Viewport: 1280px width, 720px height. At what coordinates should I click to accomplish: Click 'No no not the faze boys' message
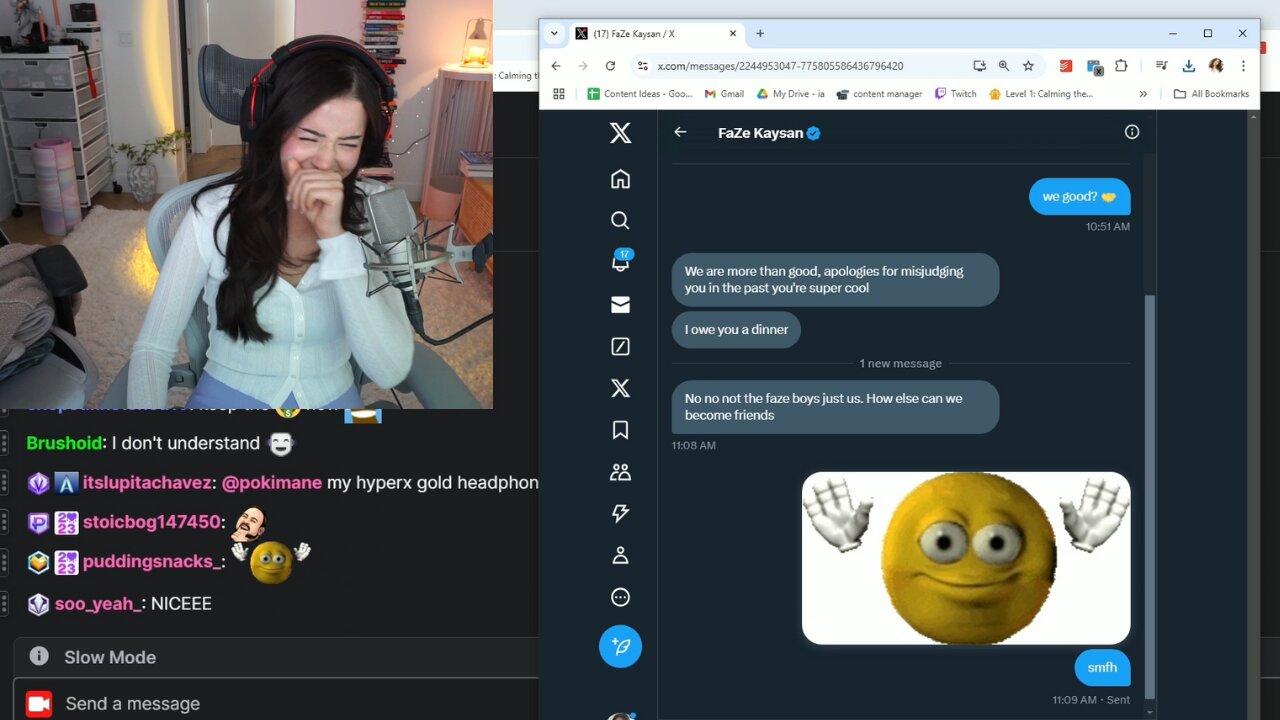coord(835,406)
